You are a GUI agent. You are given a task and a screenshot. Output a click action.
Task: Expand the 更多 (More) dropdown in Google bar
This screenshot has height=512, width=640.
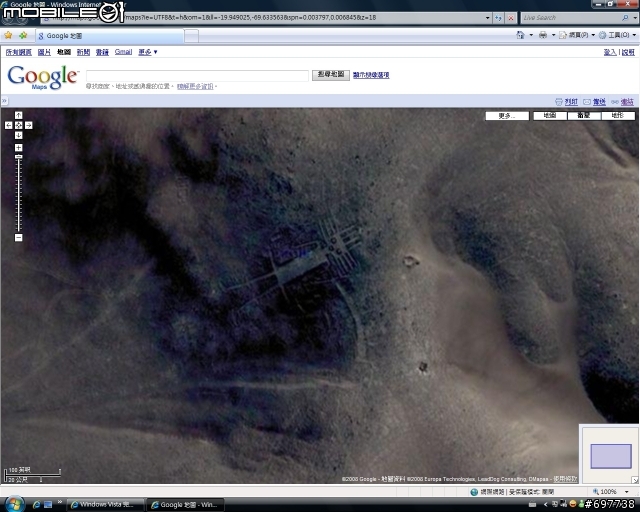[148, 52]
